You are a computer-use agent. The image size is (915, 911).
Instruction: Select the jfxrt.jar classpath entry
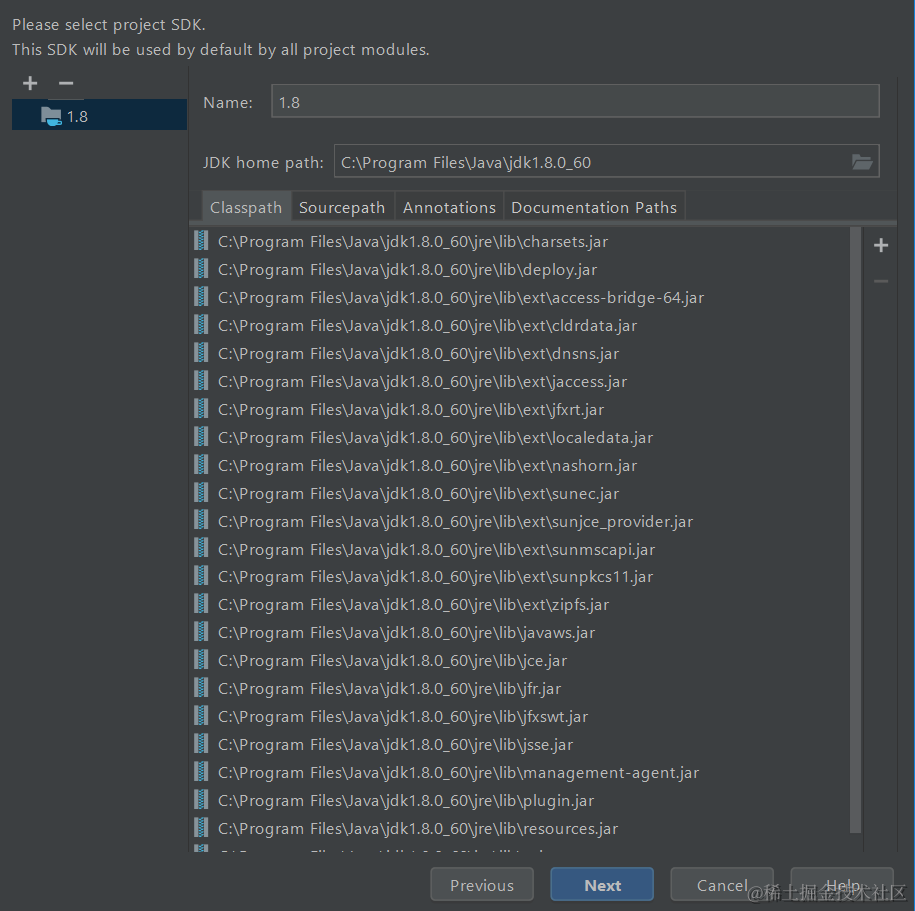519,410
